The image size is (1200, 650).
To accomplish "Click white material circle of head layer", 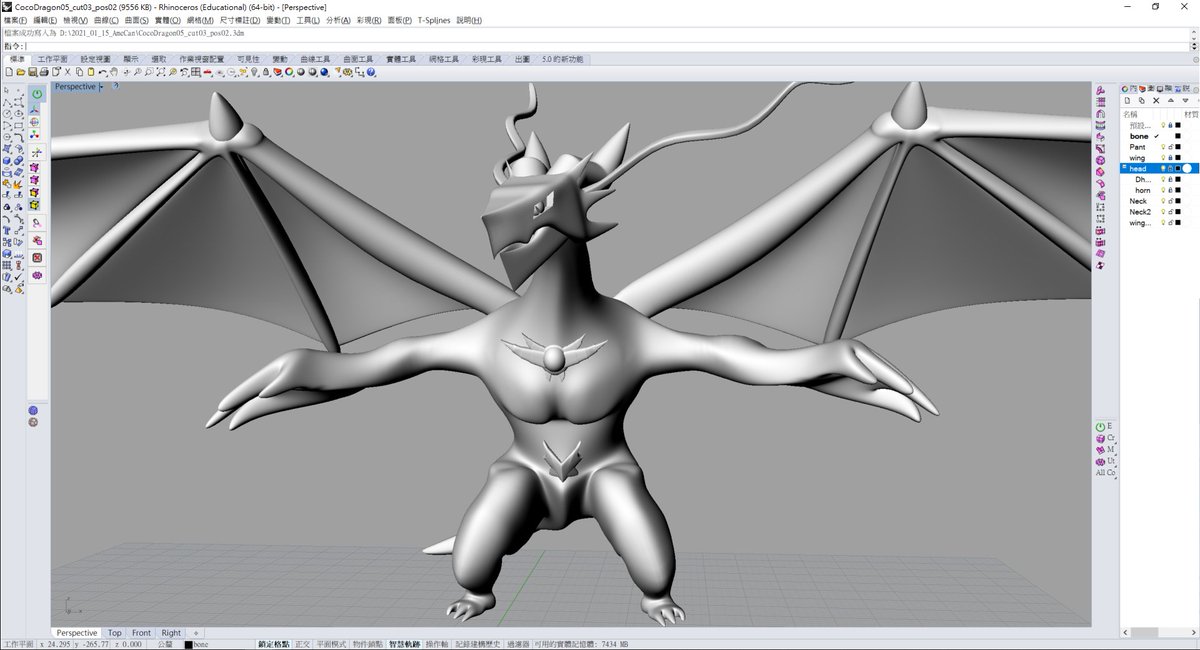I will (x=1187, y=168).
